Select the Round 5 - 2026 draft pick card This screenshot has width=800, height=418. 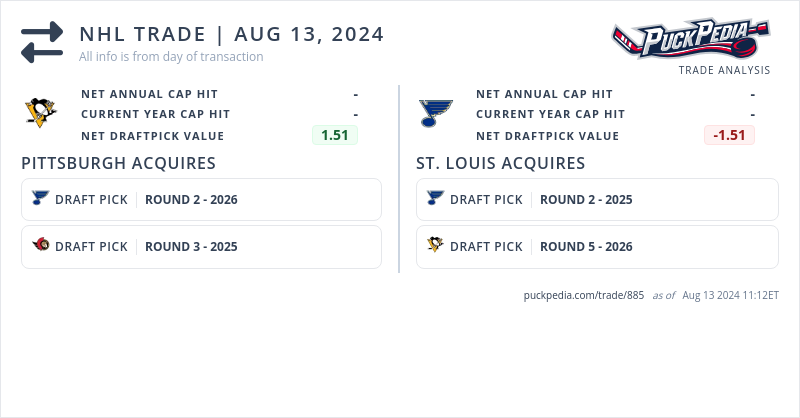tap(596, 247)
